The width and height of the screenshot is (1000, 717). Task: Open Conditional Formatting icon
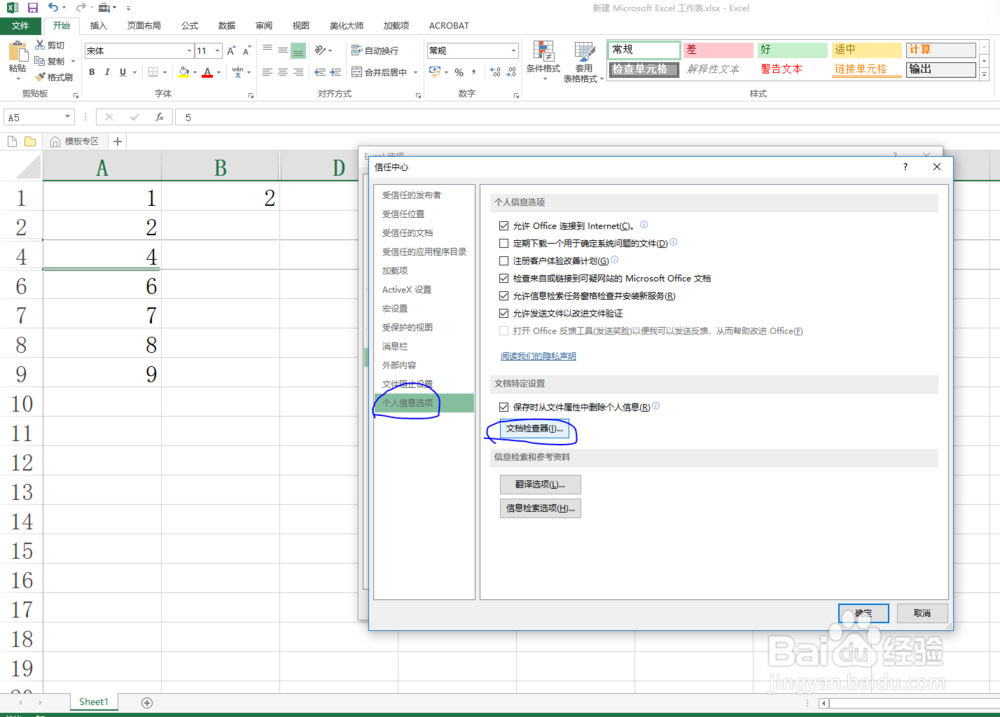(543, 50)
